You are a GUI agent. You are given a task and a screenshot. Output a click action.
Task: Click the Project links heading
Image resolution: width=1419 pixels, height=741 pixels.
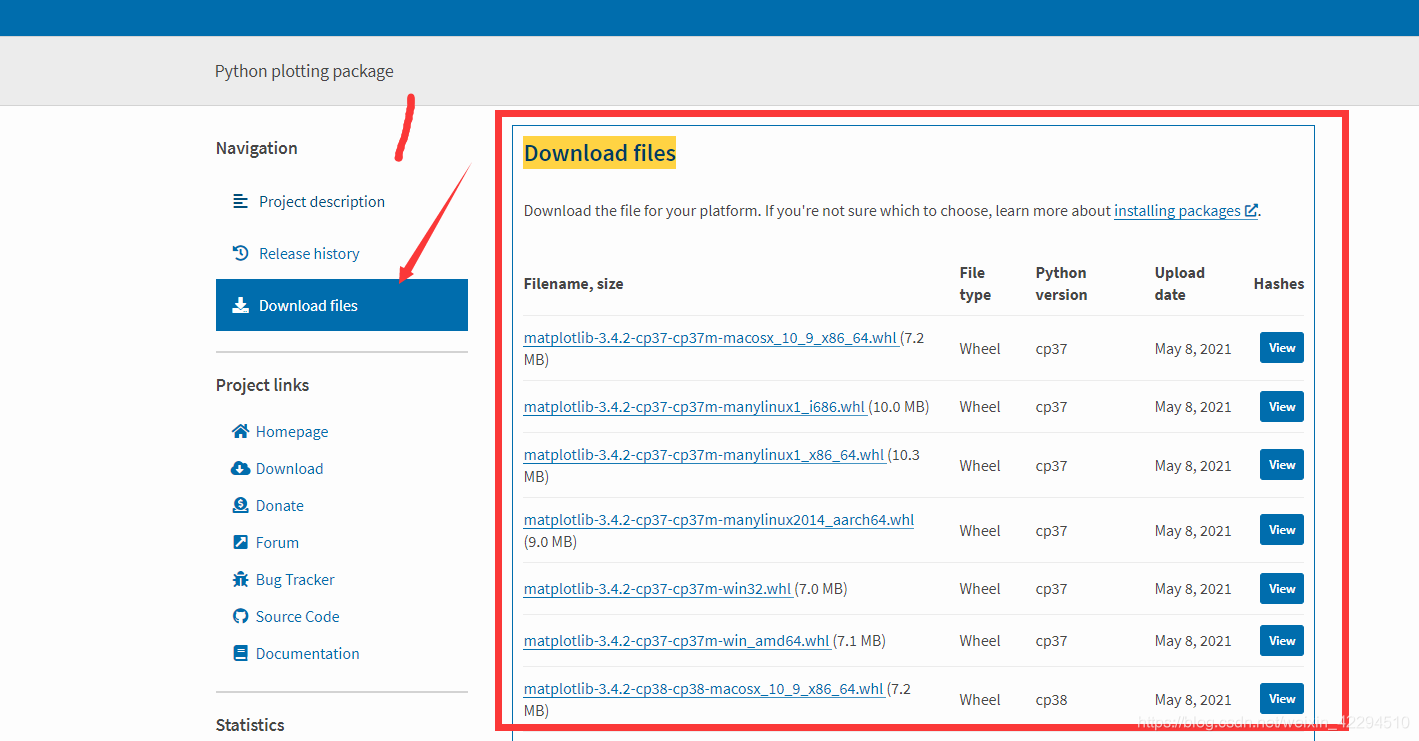pyautogui.click(x=263, y=385)
